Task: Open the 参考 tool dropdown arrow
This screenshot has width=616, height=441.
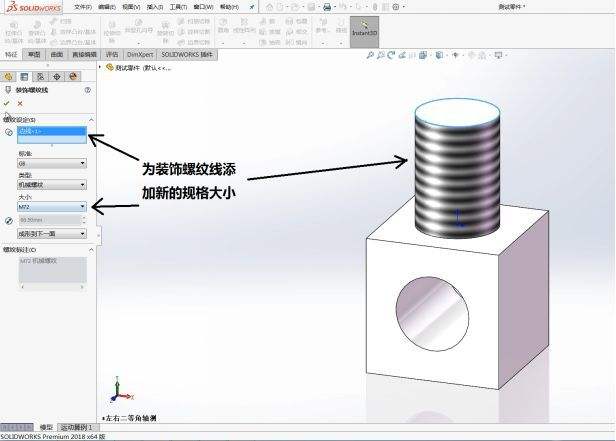Action: pyautogui.click(x=323, y=42)
